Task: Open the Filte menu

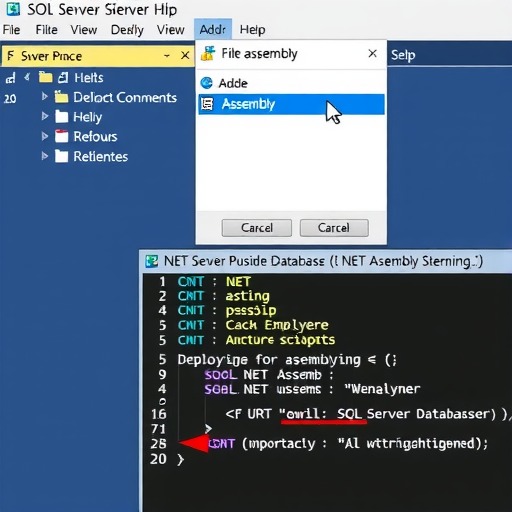Action: [x=46, y=30]
